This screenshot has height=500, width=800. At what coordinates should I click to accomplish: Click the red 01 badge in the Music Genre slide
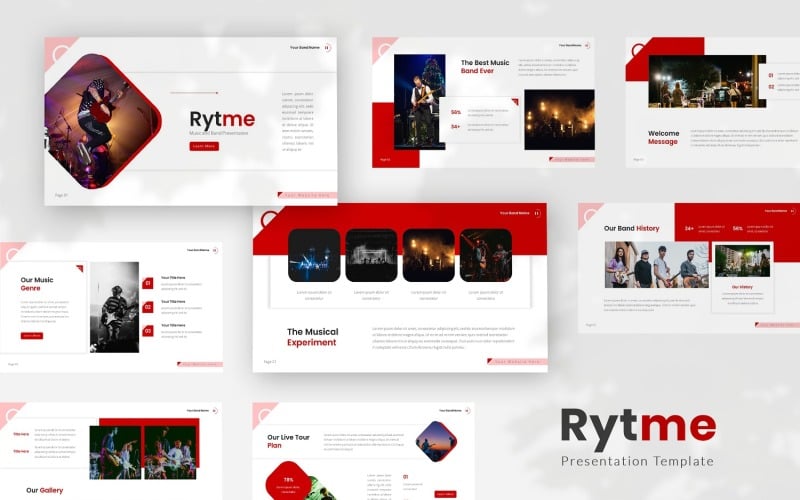(x=147, y=283)
